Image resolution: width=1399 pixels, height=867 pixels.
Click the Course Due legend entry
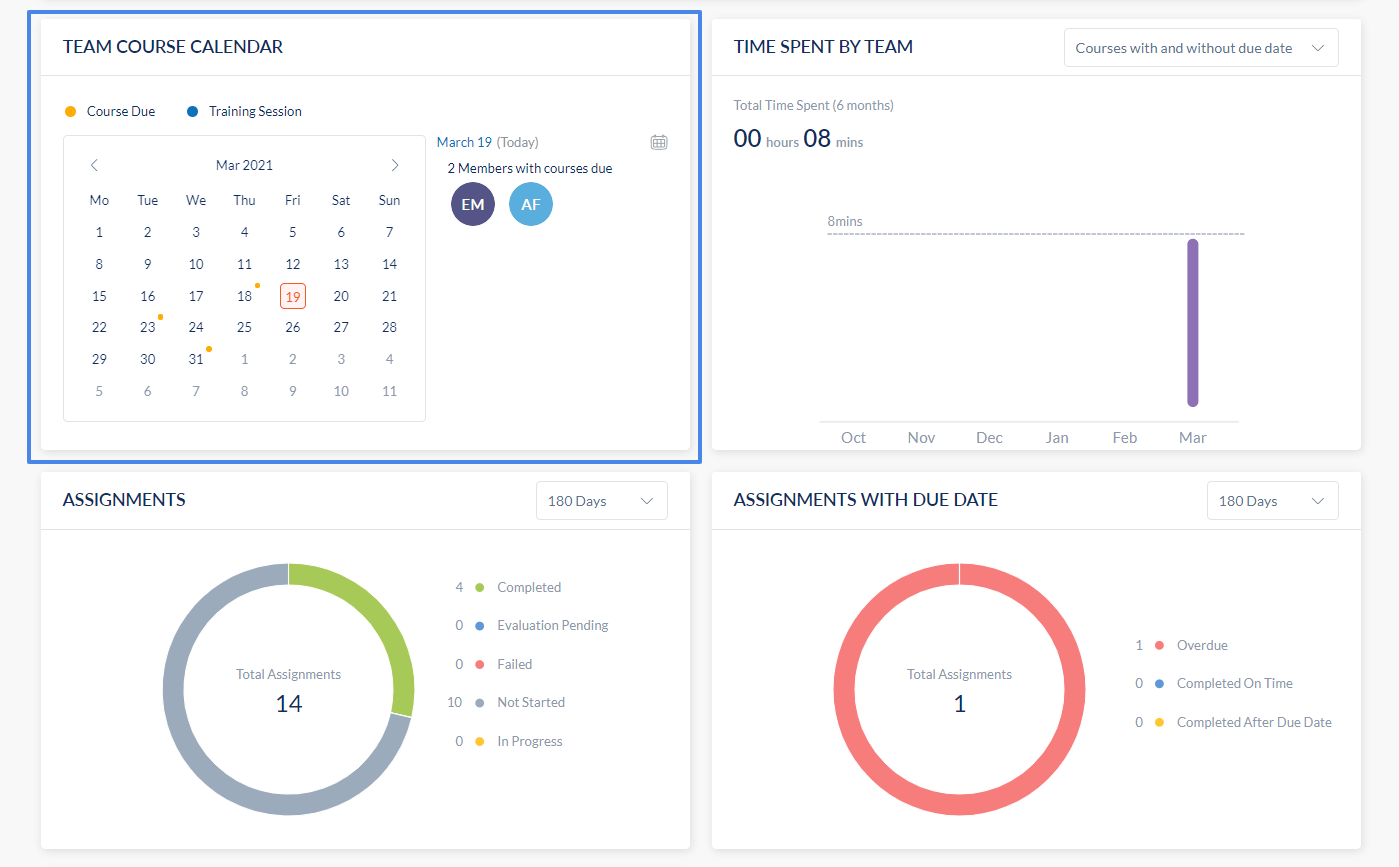[110, 111]
